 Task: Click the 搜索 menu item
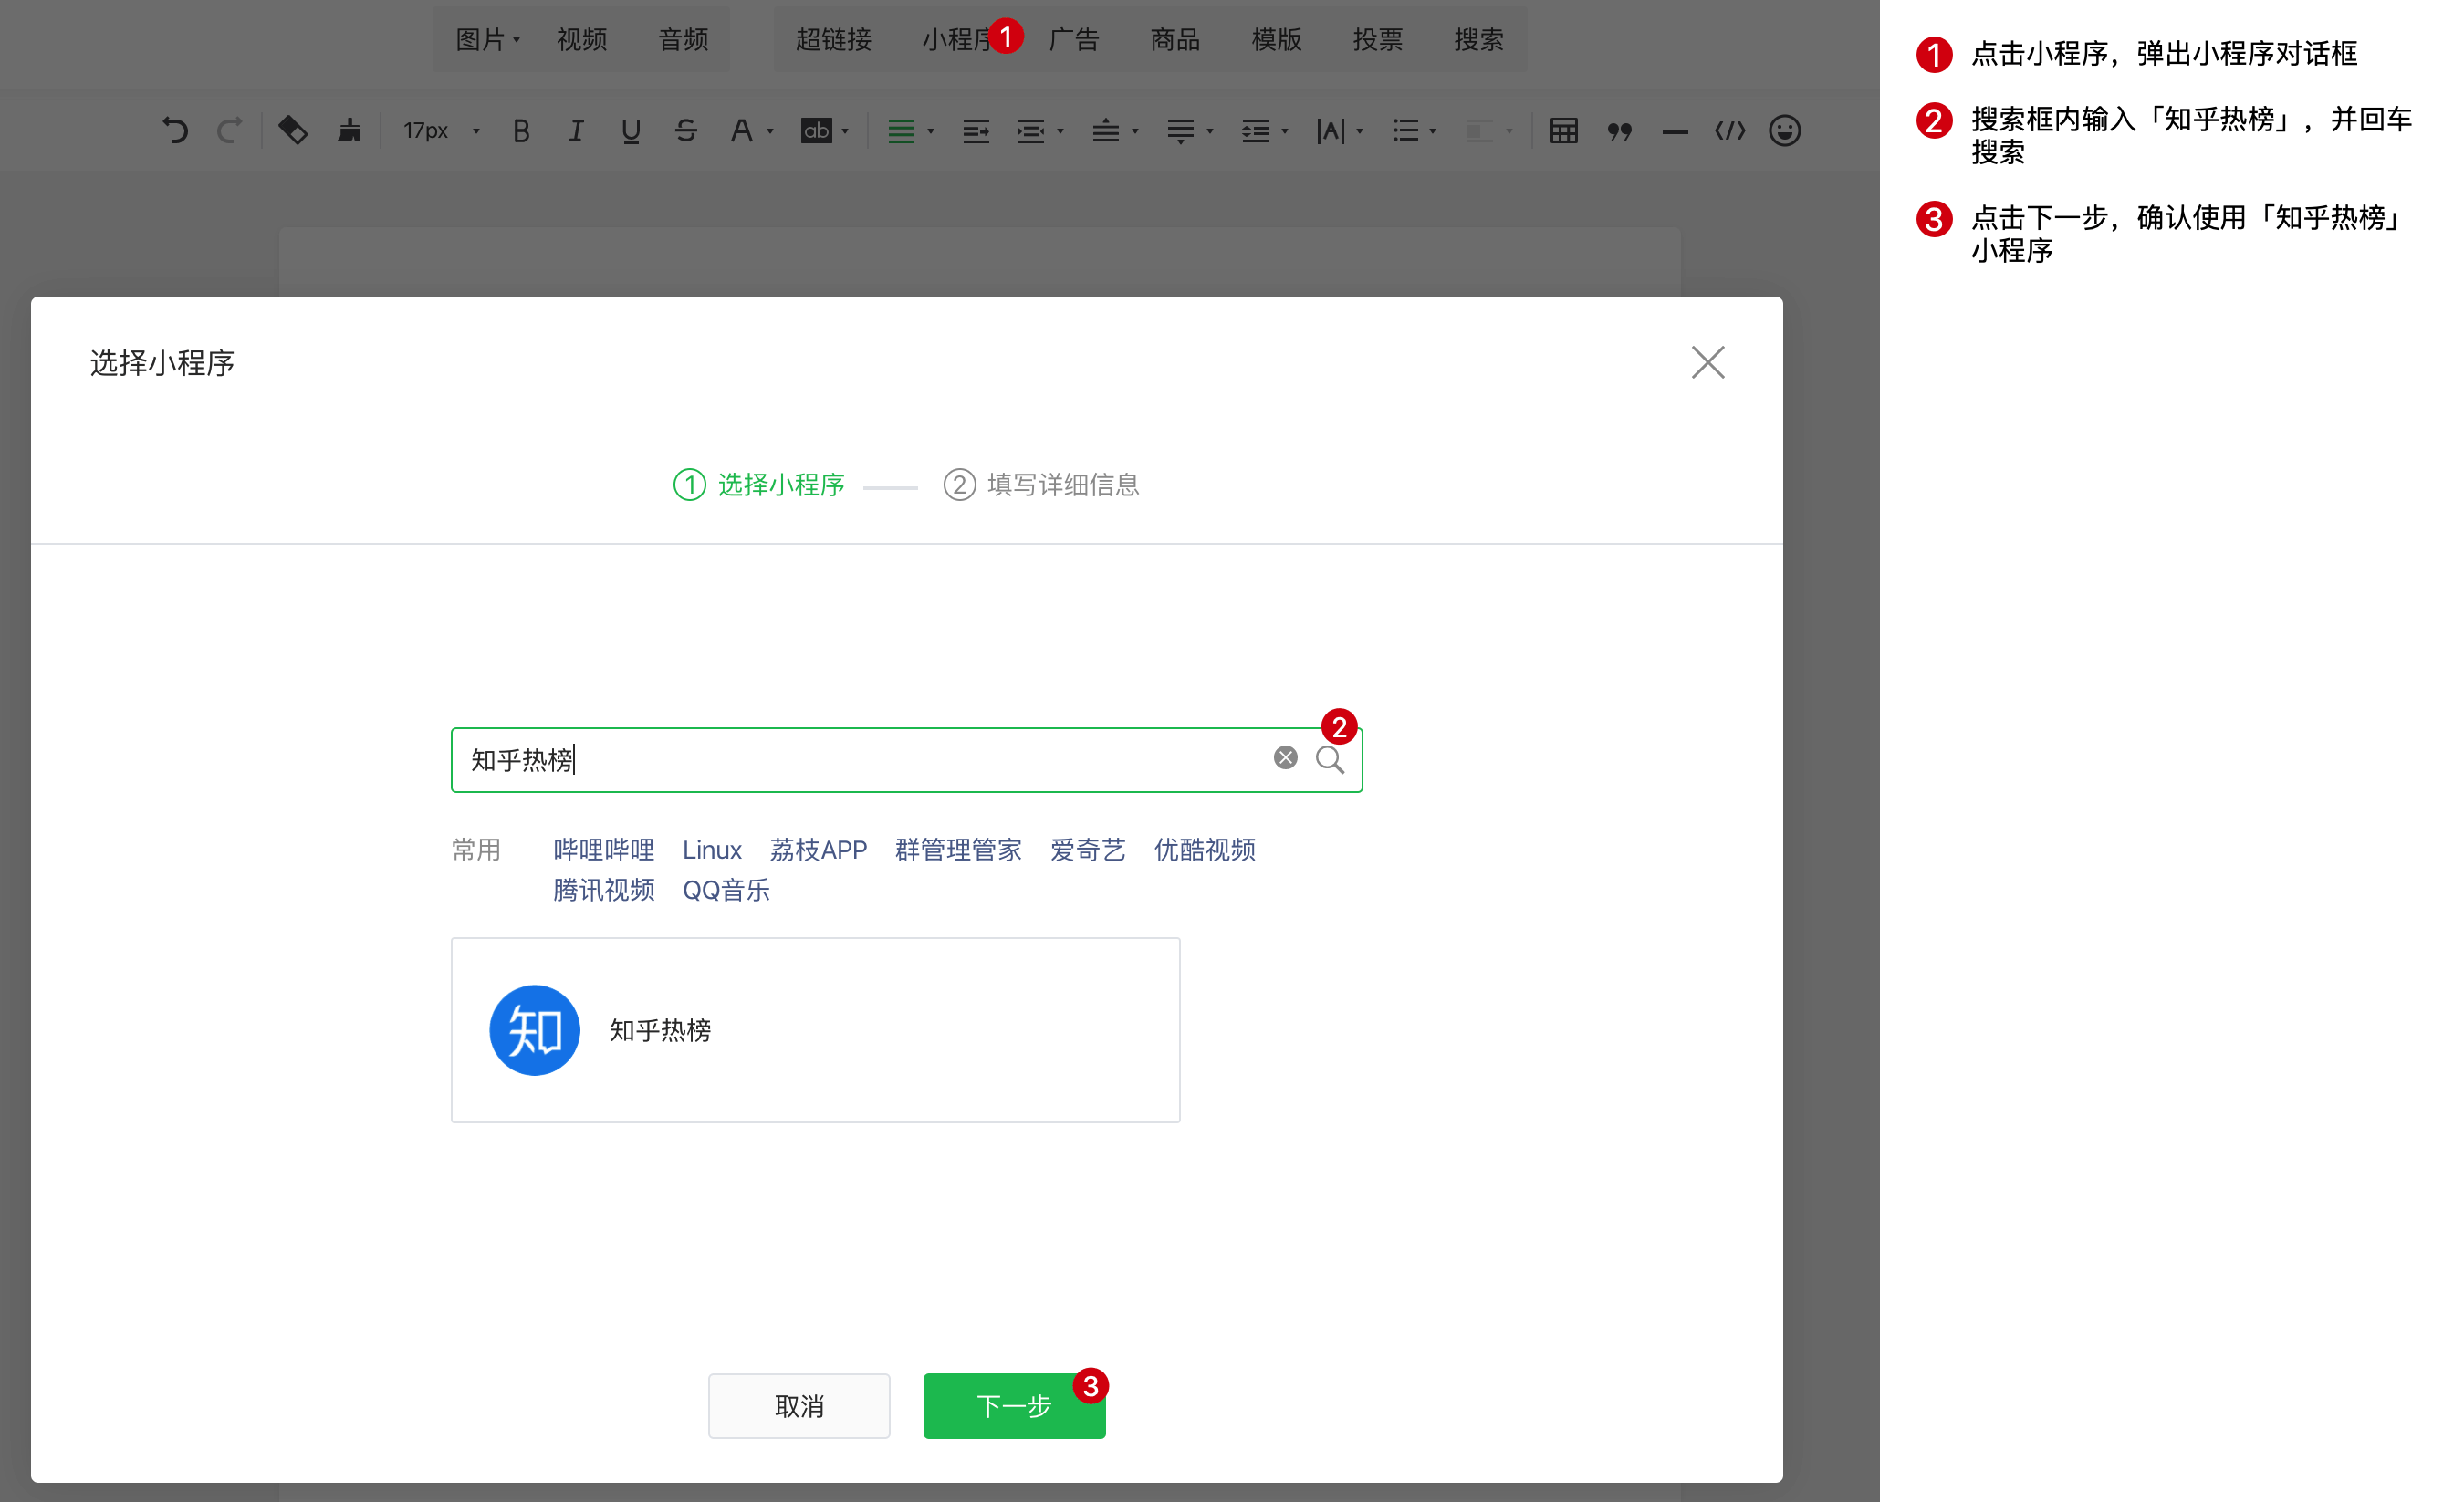(1478, 40)
